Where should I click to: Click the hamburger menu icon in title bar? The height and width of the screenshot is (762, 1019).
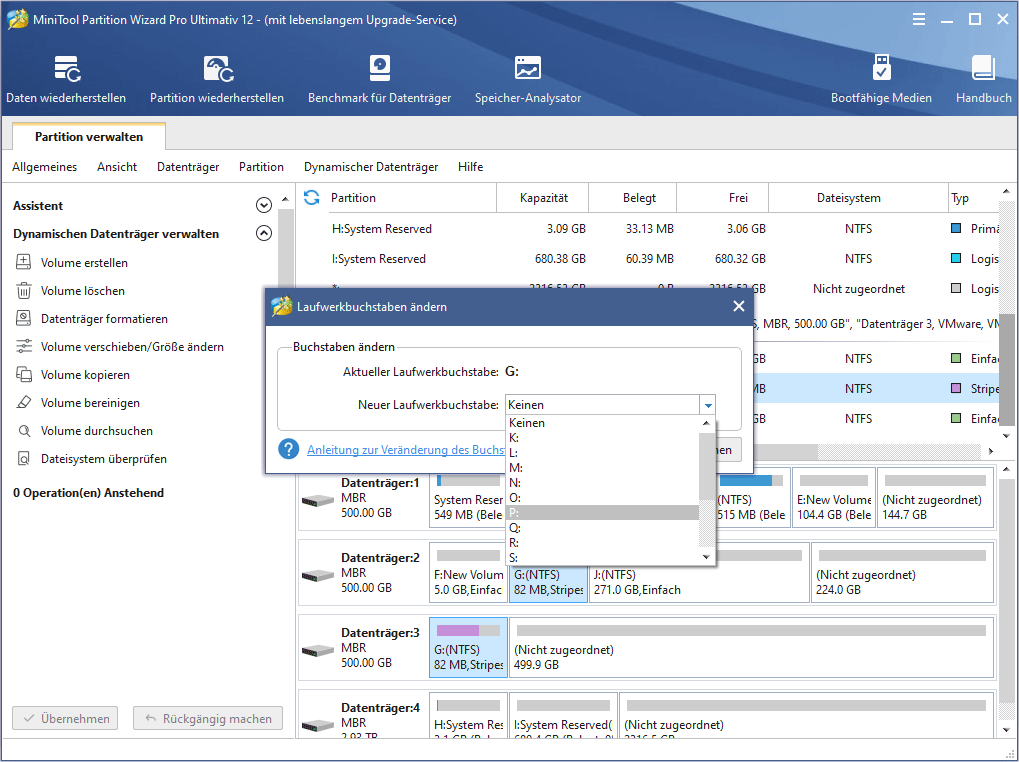pyautogui.click(x=919, y=19)
